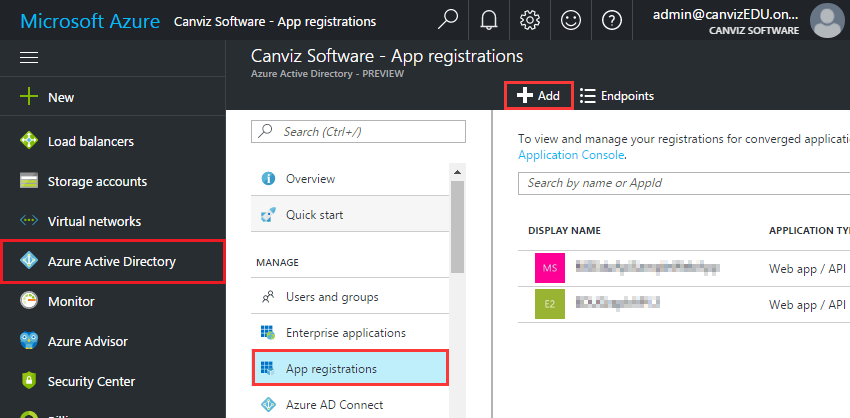
Task: Click Web app / API in E2 row
Action: pyautogui.click(x=807, y=305)
